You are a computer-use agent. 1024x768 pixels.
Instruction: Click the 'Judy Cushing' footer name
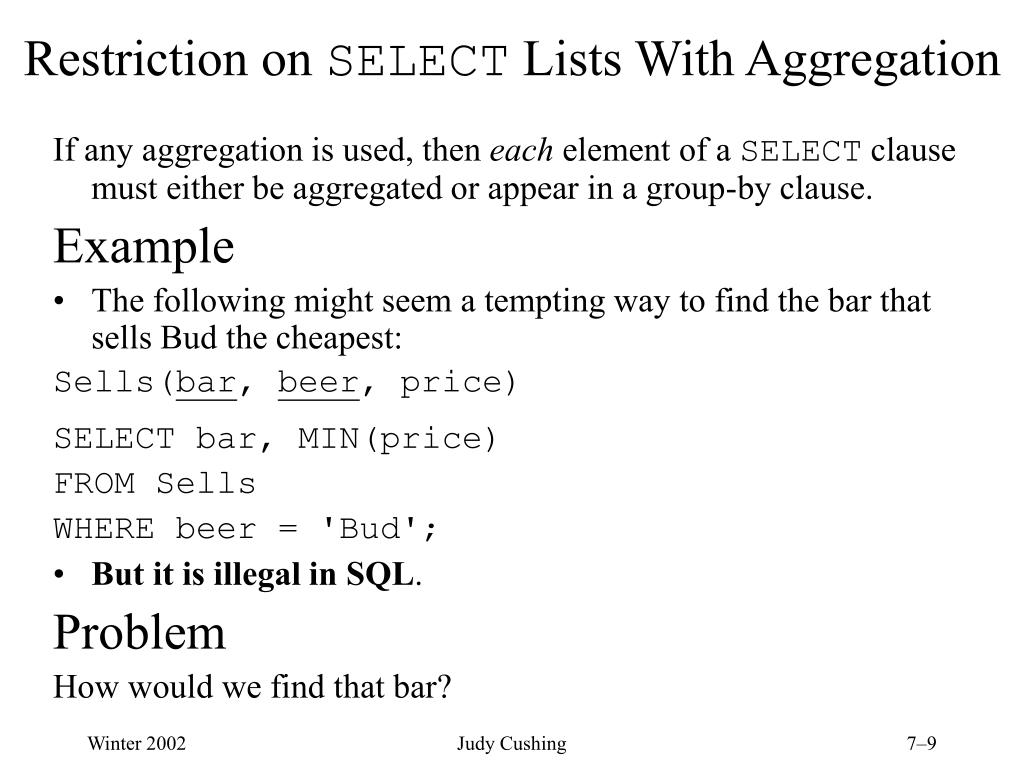tap(511, 744)
